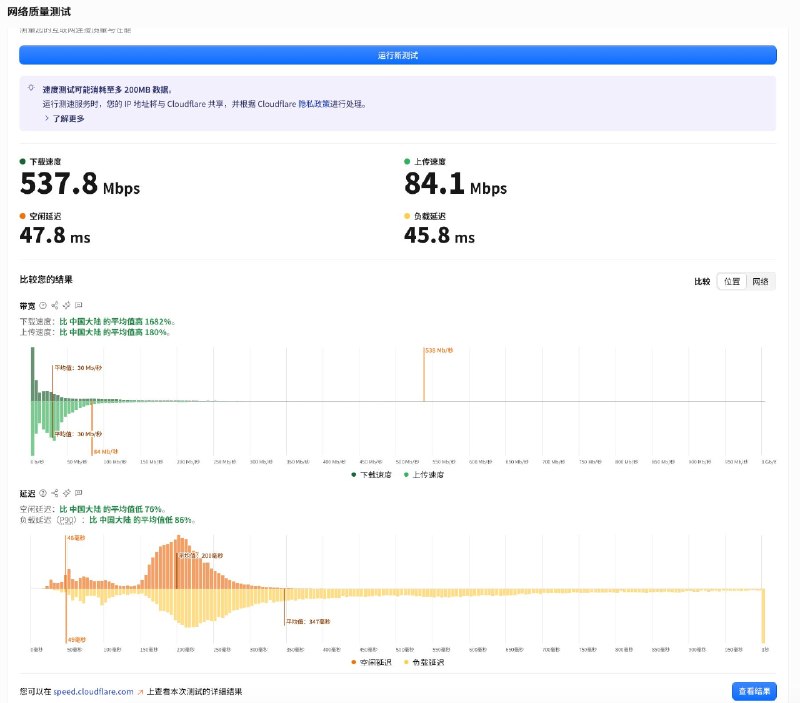
Task: Select the 位置 comparison tab
Action: click(x=732, y=282)
